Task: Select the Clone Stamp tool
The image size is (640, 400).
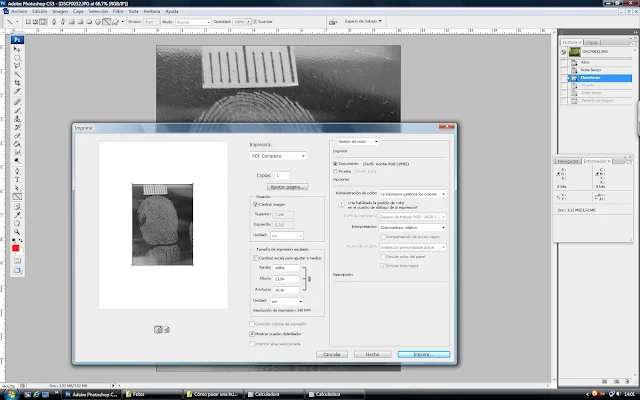Action: click(17, 119)
